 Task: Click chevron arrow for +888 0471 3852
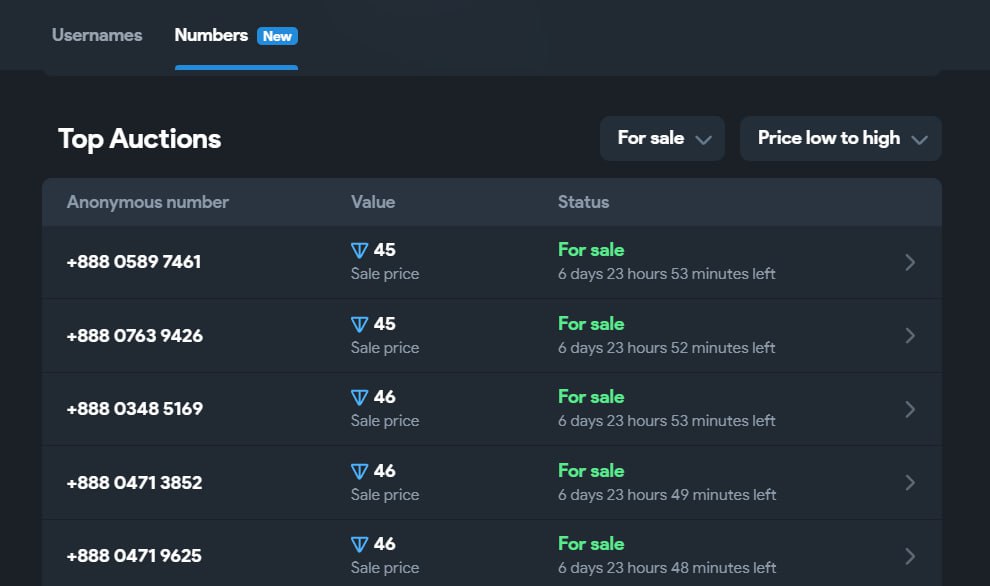(x=910, y=483)
